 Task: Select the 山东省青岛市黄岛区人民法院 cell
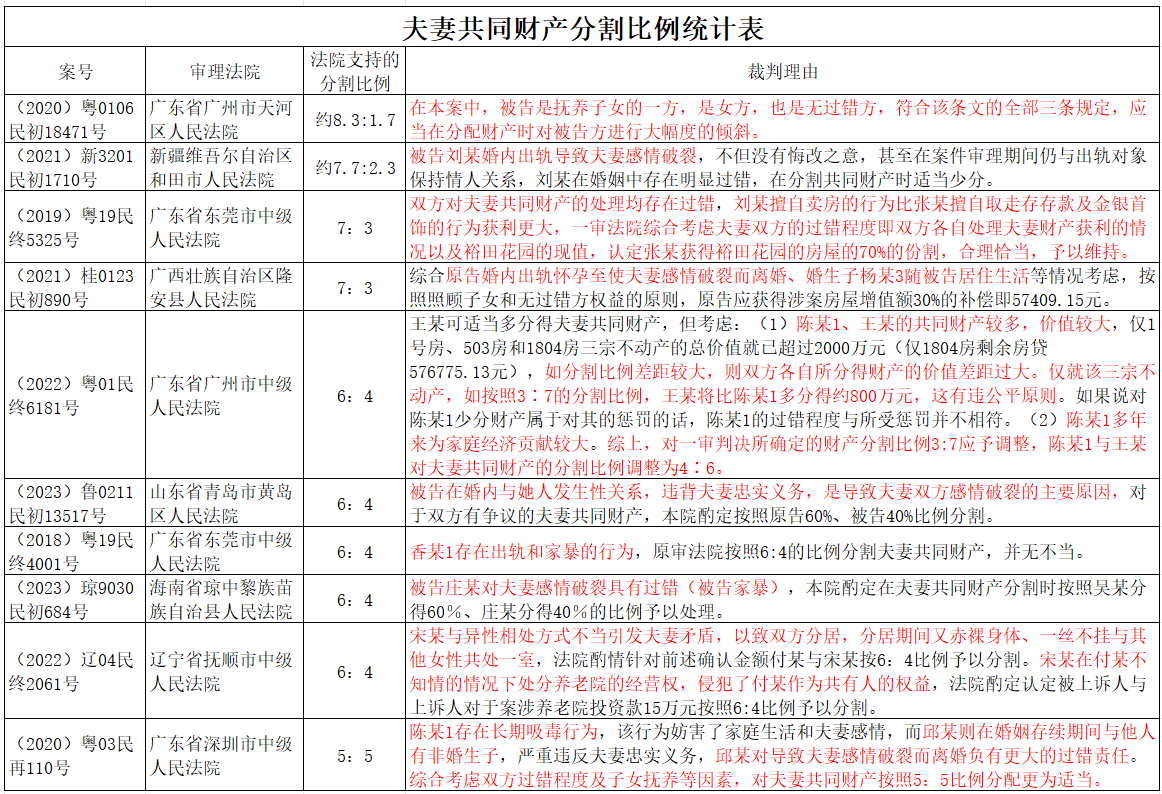tap(225, 504)
